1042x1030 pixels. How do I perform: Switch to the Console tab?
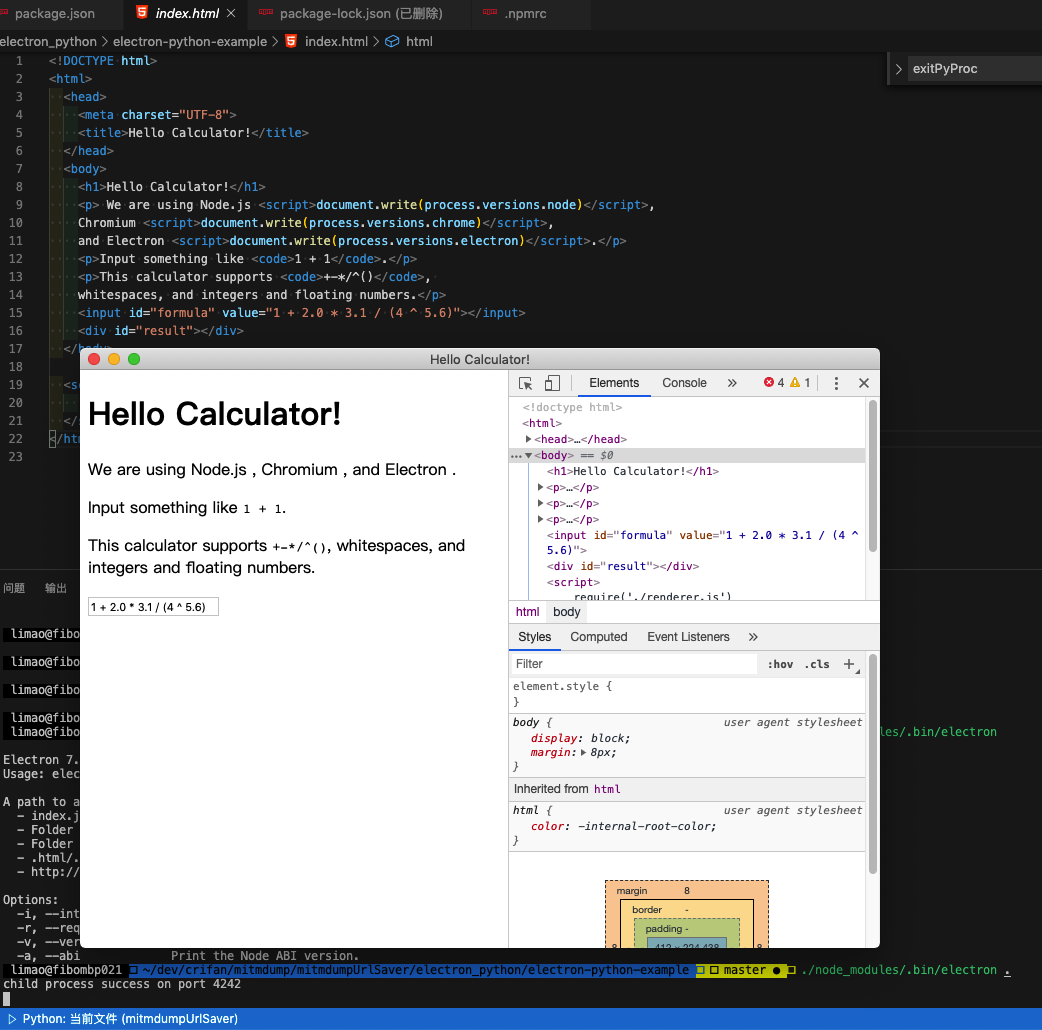684,383
